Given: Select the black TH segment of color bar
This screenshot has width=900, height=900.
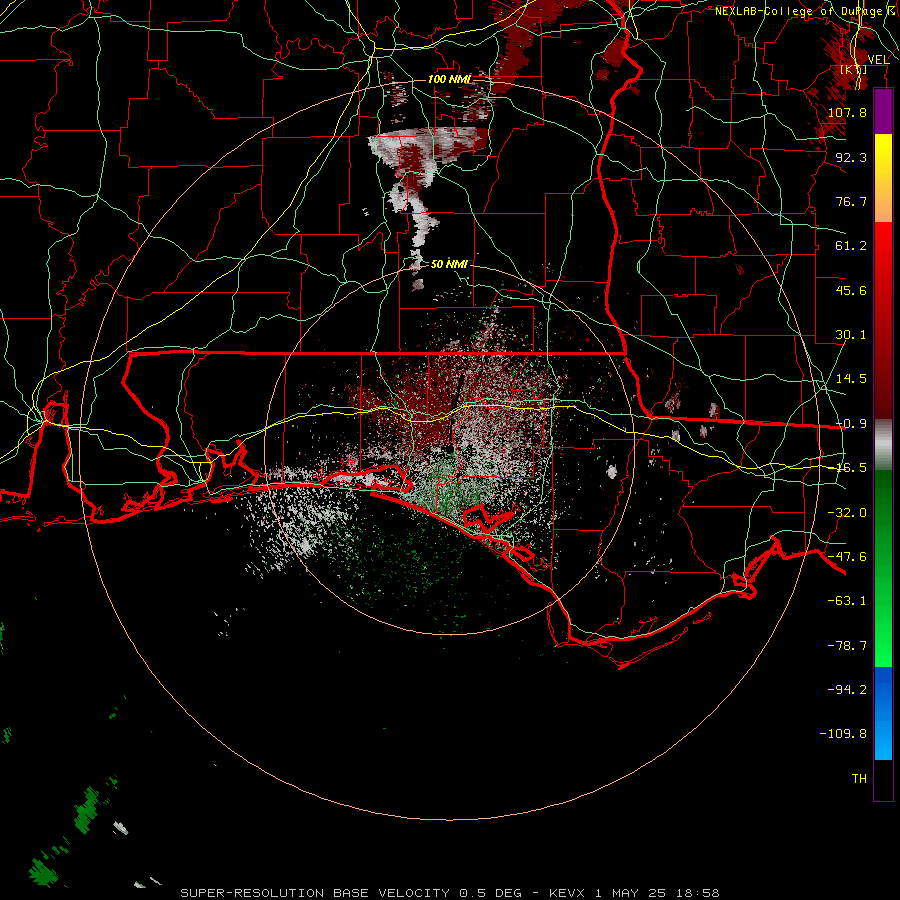Looking at the screenshot, I should 883,779.
